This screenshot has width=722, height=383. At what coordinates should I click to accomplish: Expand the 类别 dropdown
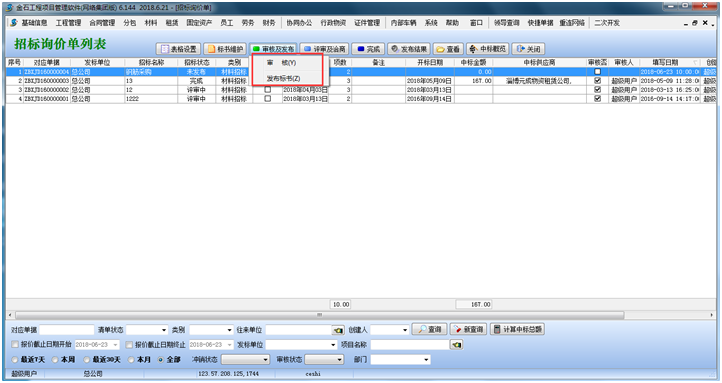tap(229, 330)
